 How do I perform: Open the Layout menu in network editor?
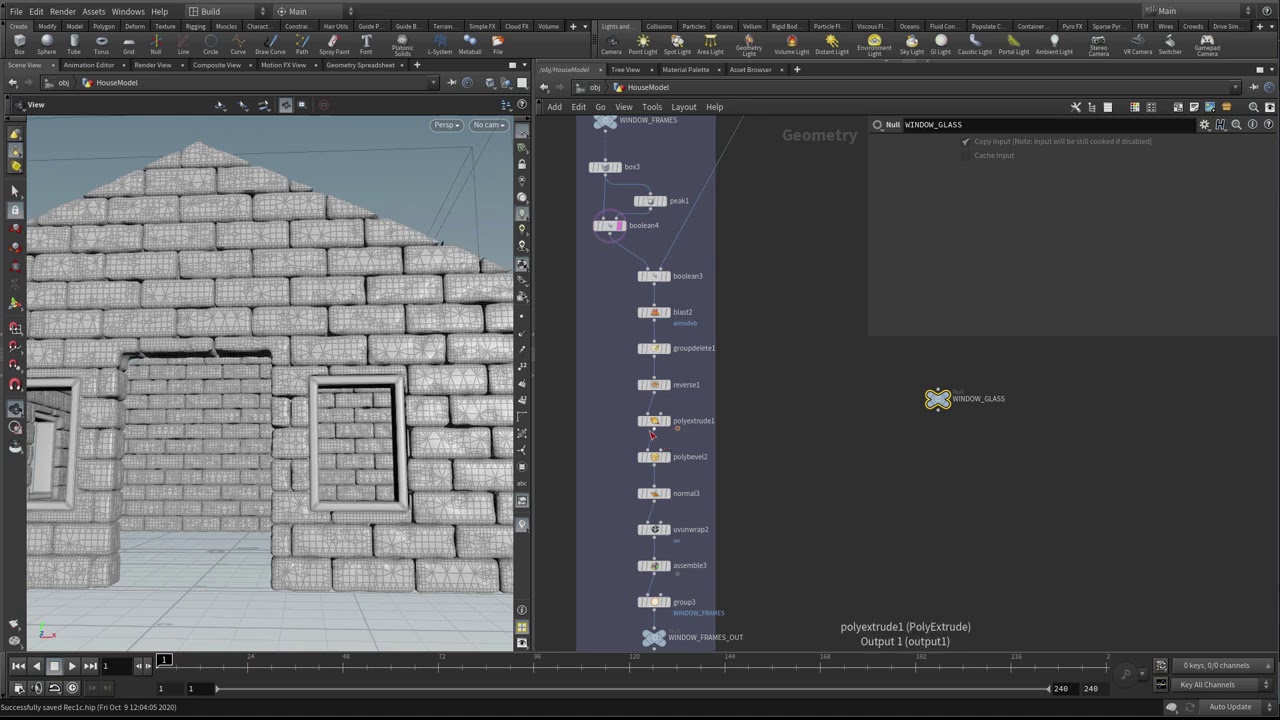click(x=684, y=107)
